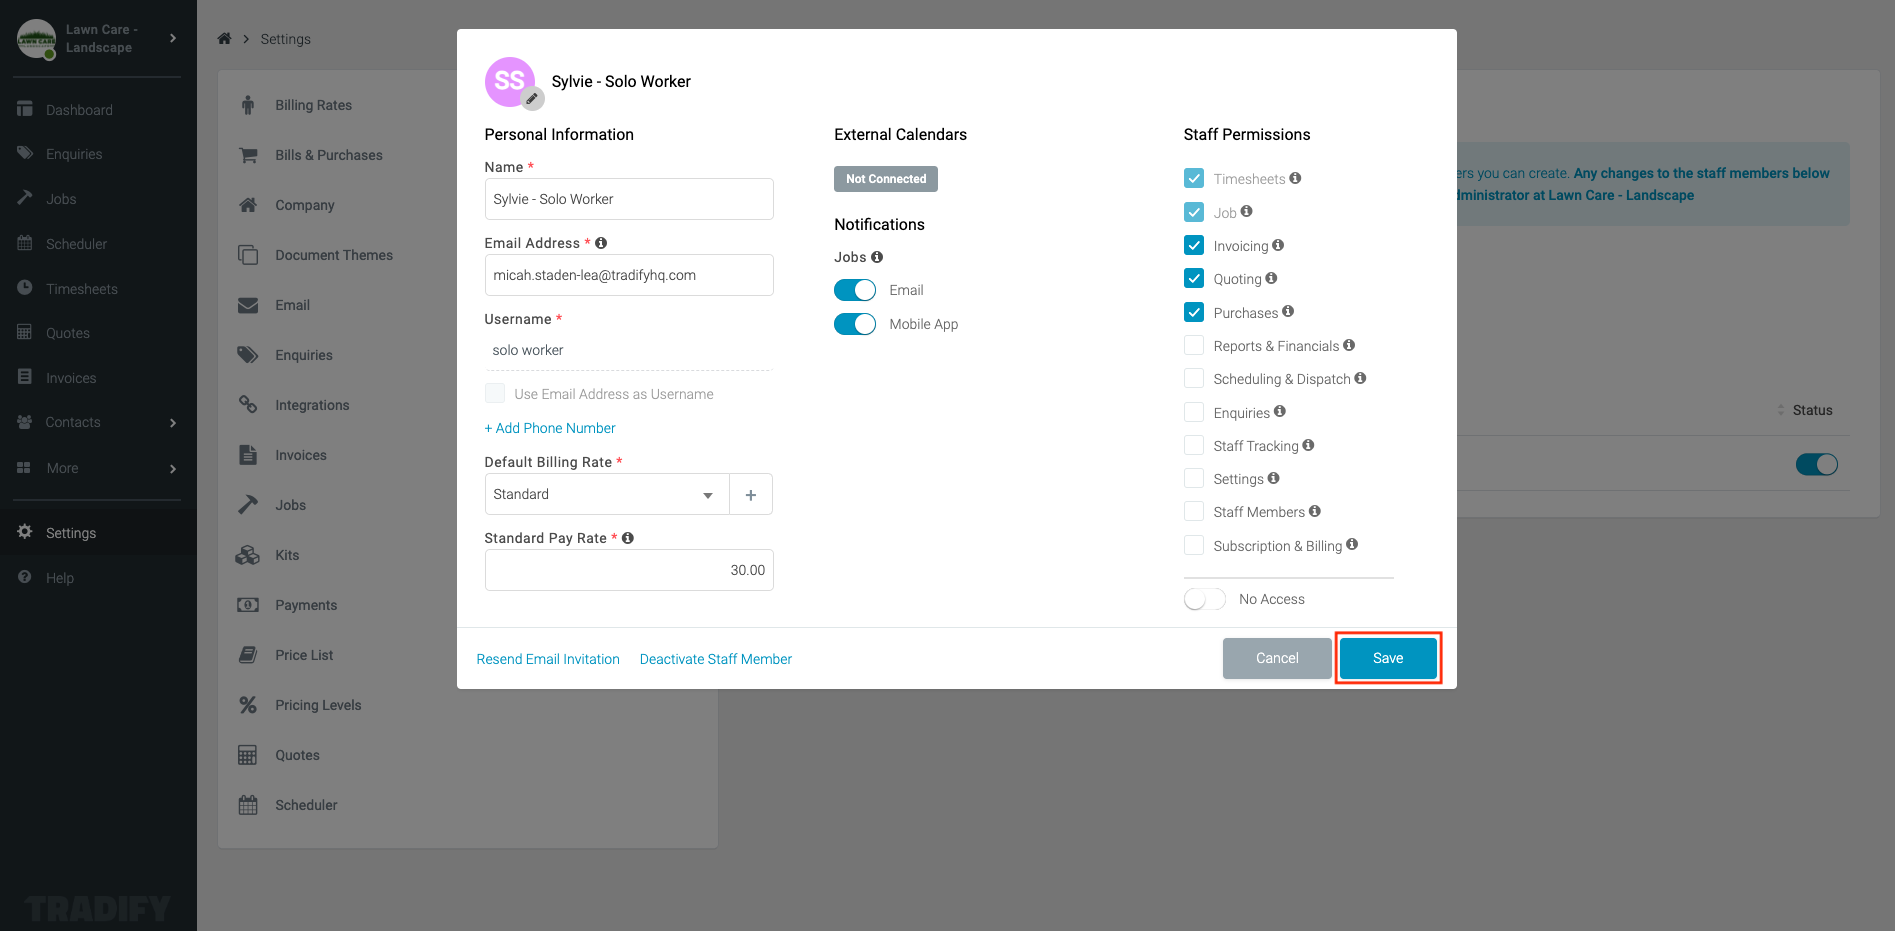The height and width of the screenshot is (931, 1895).
Task: Turn off Mobile App notifications
Action: [854, 323]
